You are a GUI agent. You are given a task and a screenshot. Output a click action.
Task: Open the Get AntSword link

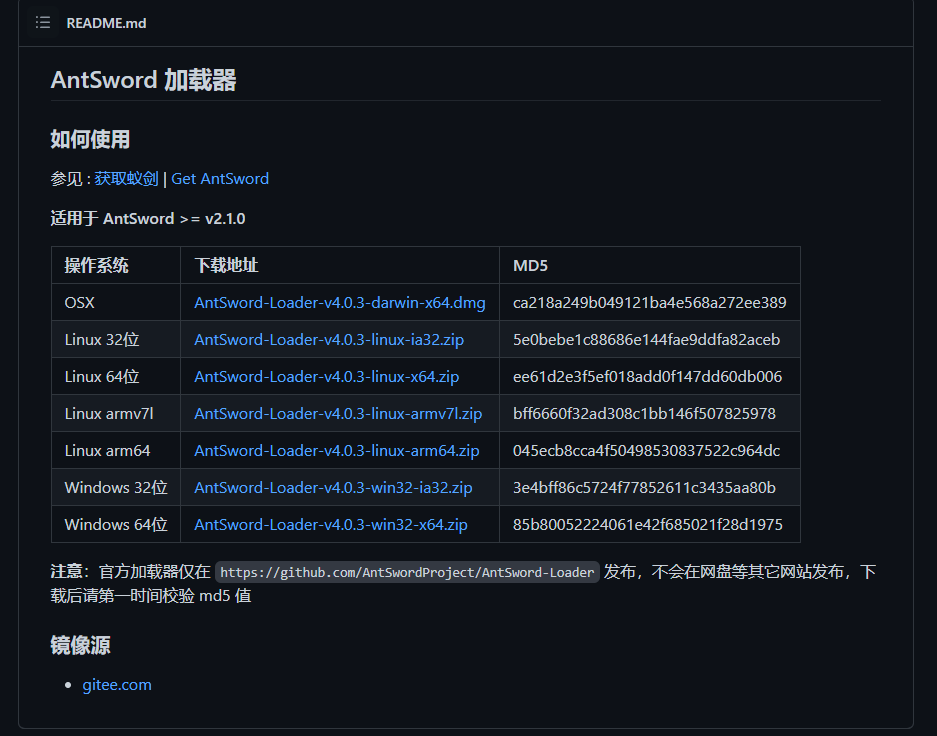tap(220, 179)
